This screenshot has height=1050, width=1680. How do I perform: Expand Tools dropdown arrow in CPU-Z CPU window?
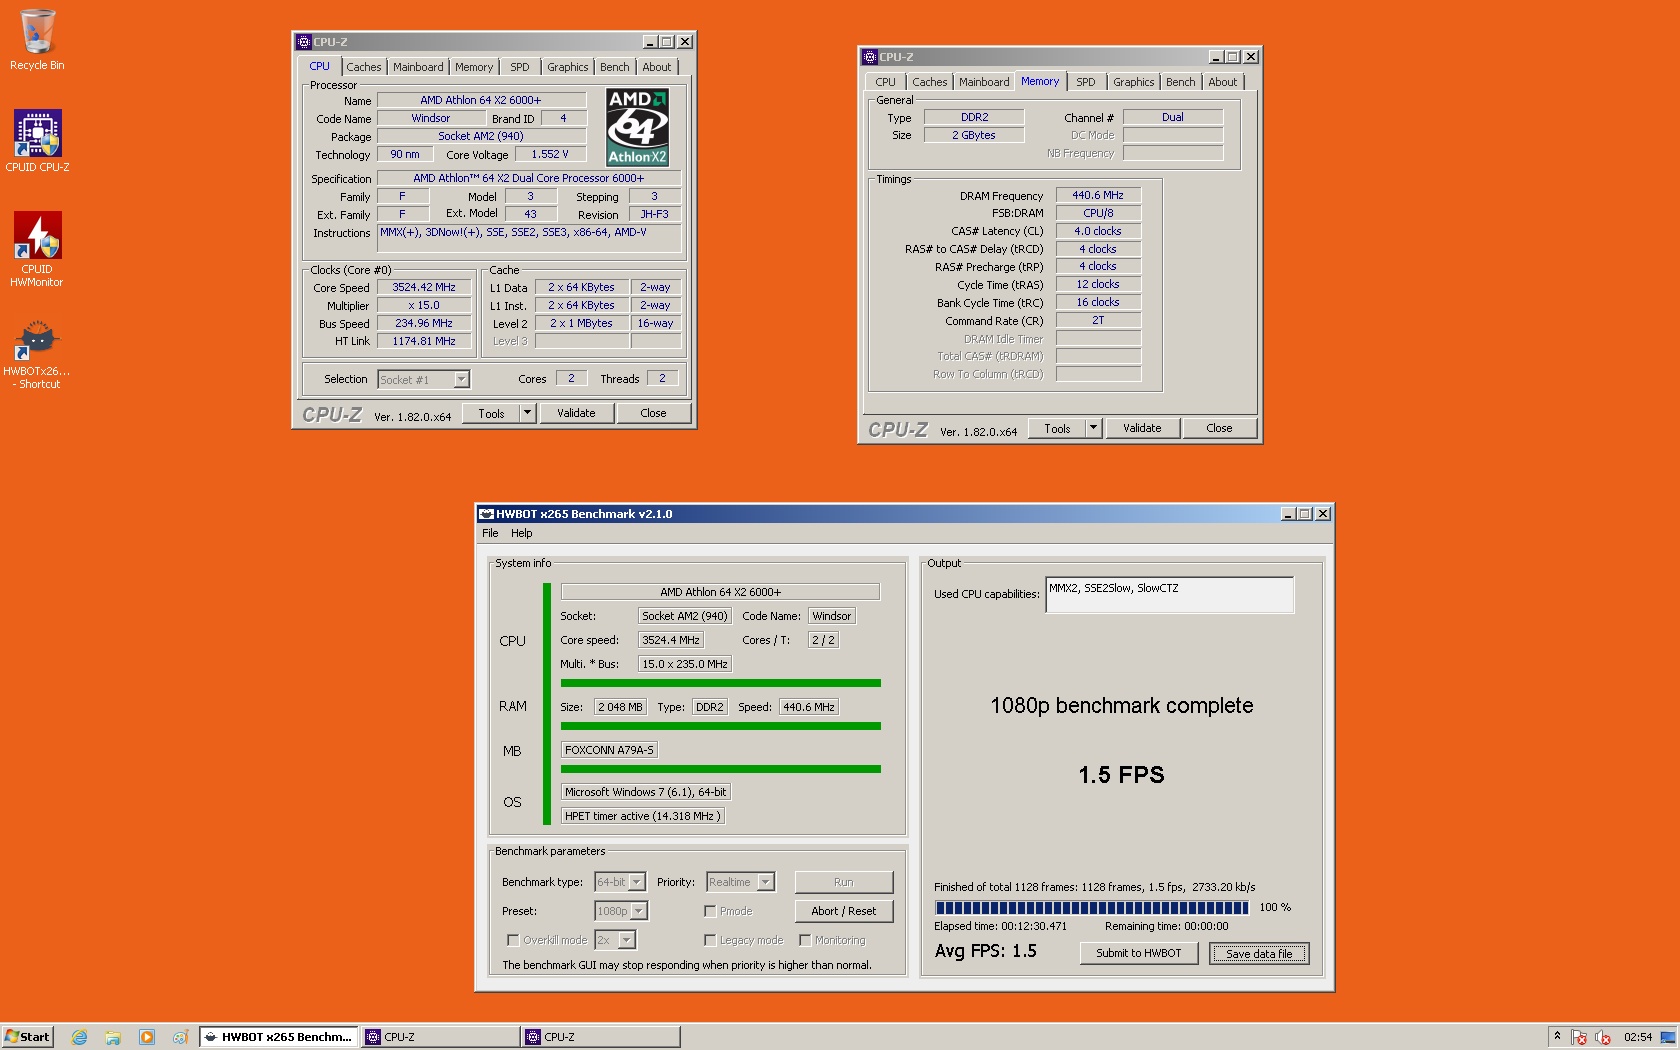coord(527,413)
